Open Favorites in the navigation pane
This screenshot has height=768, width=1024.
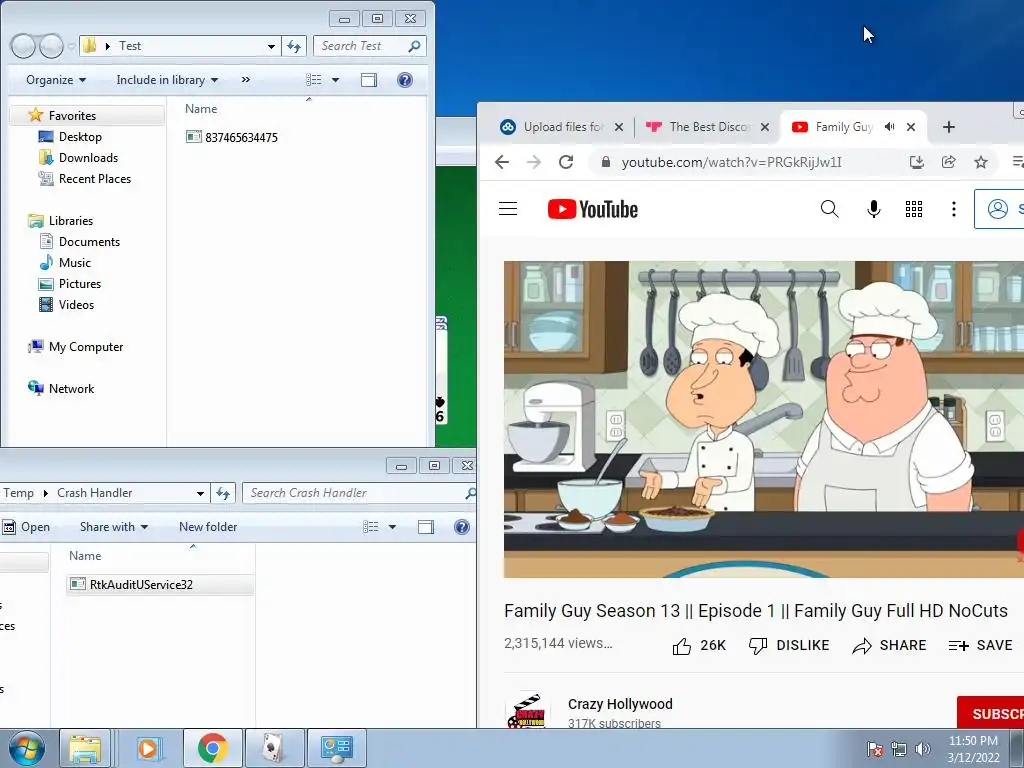point(72,116)
